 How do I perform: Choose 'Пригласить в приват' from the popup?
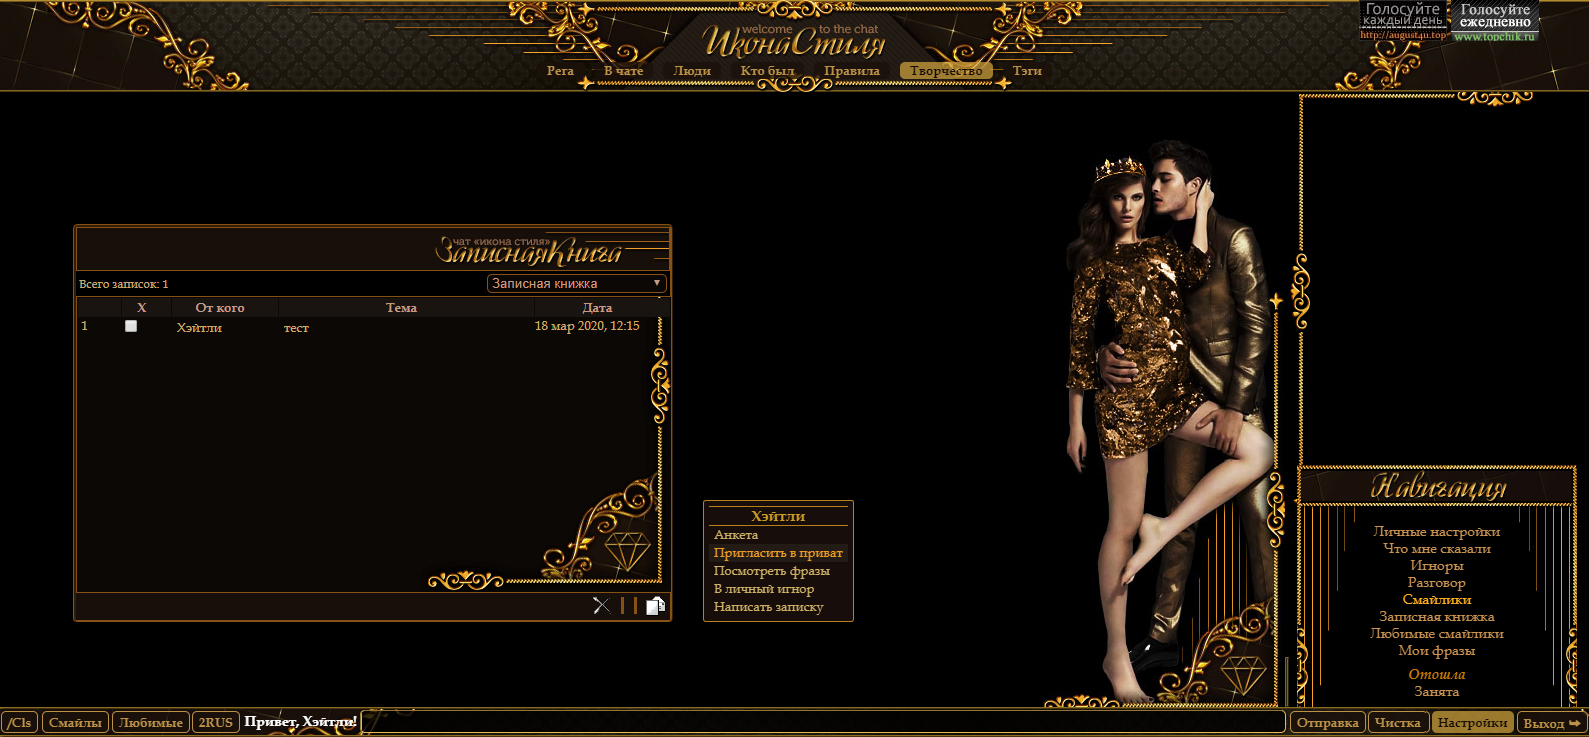(778, 553)
